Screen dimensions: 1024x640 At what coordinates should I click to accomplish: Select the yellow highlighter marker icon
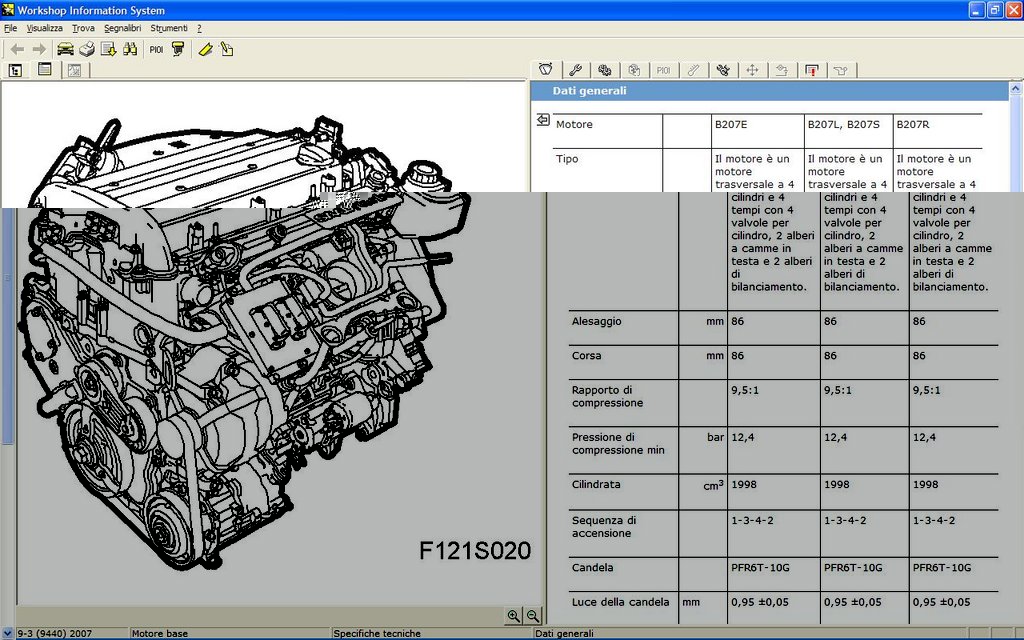click(x=205, y=49)
